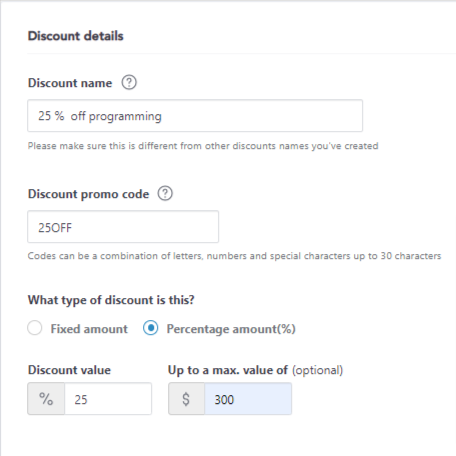Focus the Discount value field showing 25
Image resolution: width=456 pixels, height=456 pixels.
[x=108, y=399]
